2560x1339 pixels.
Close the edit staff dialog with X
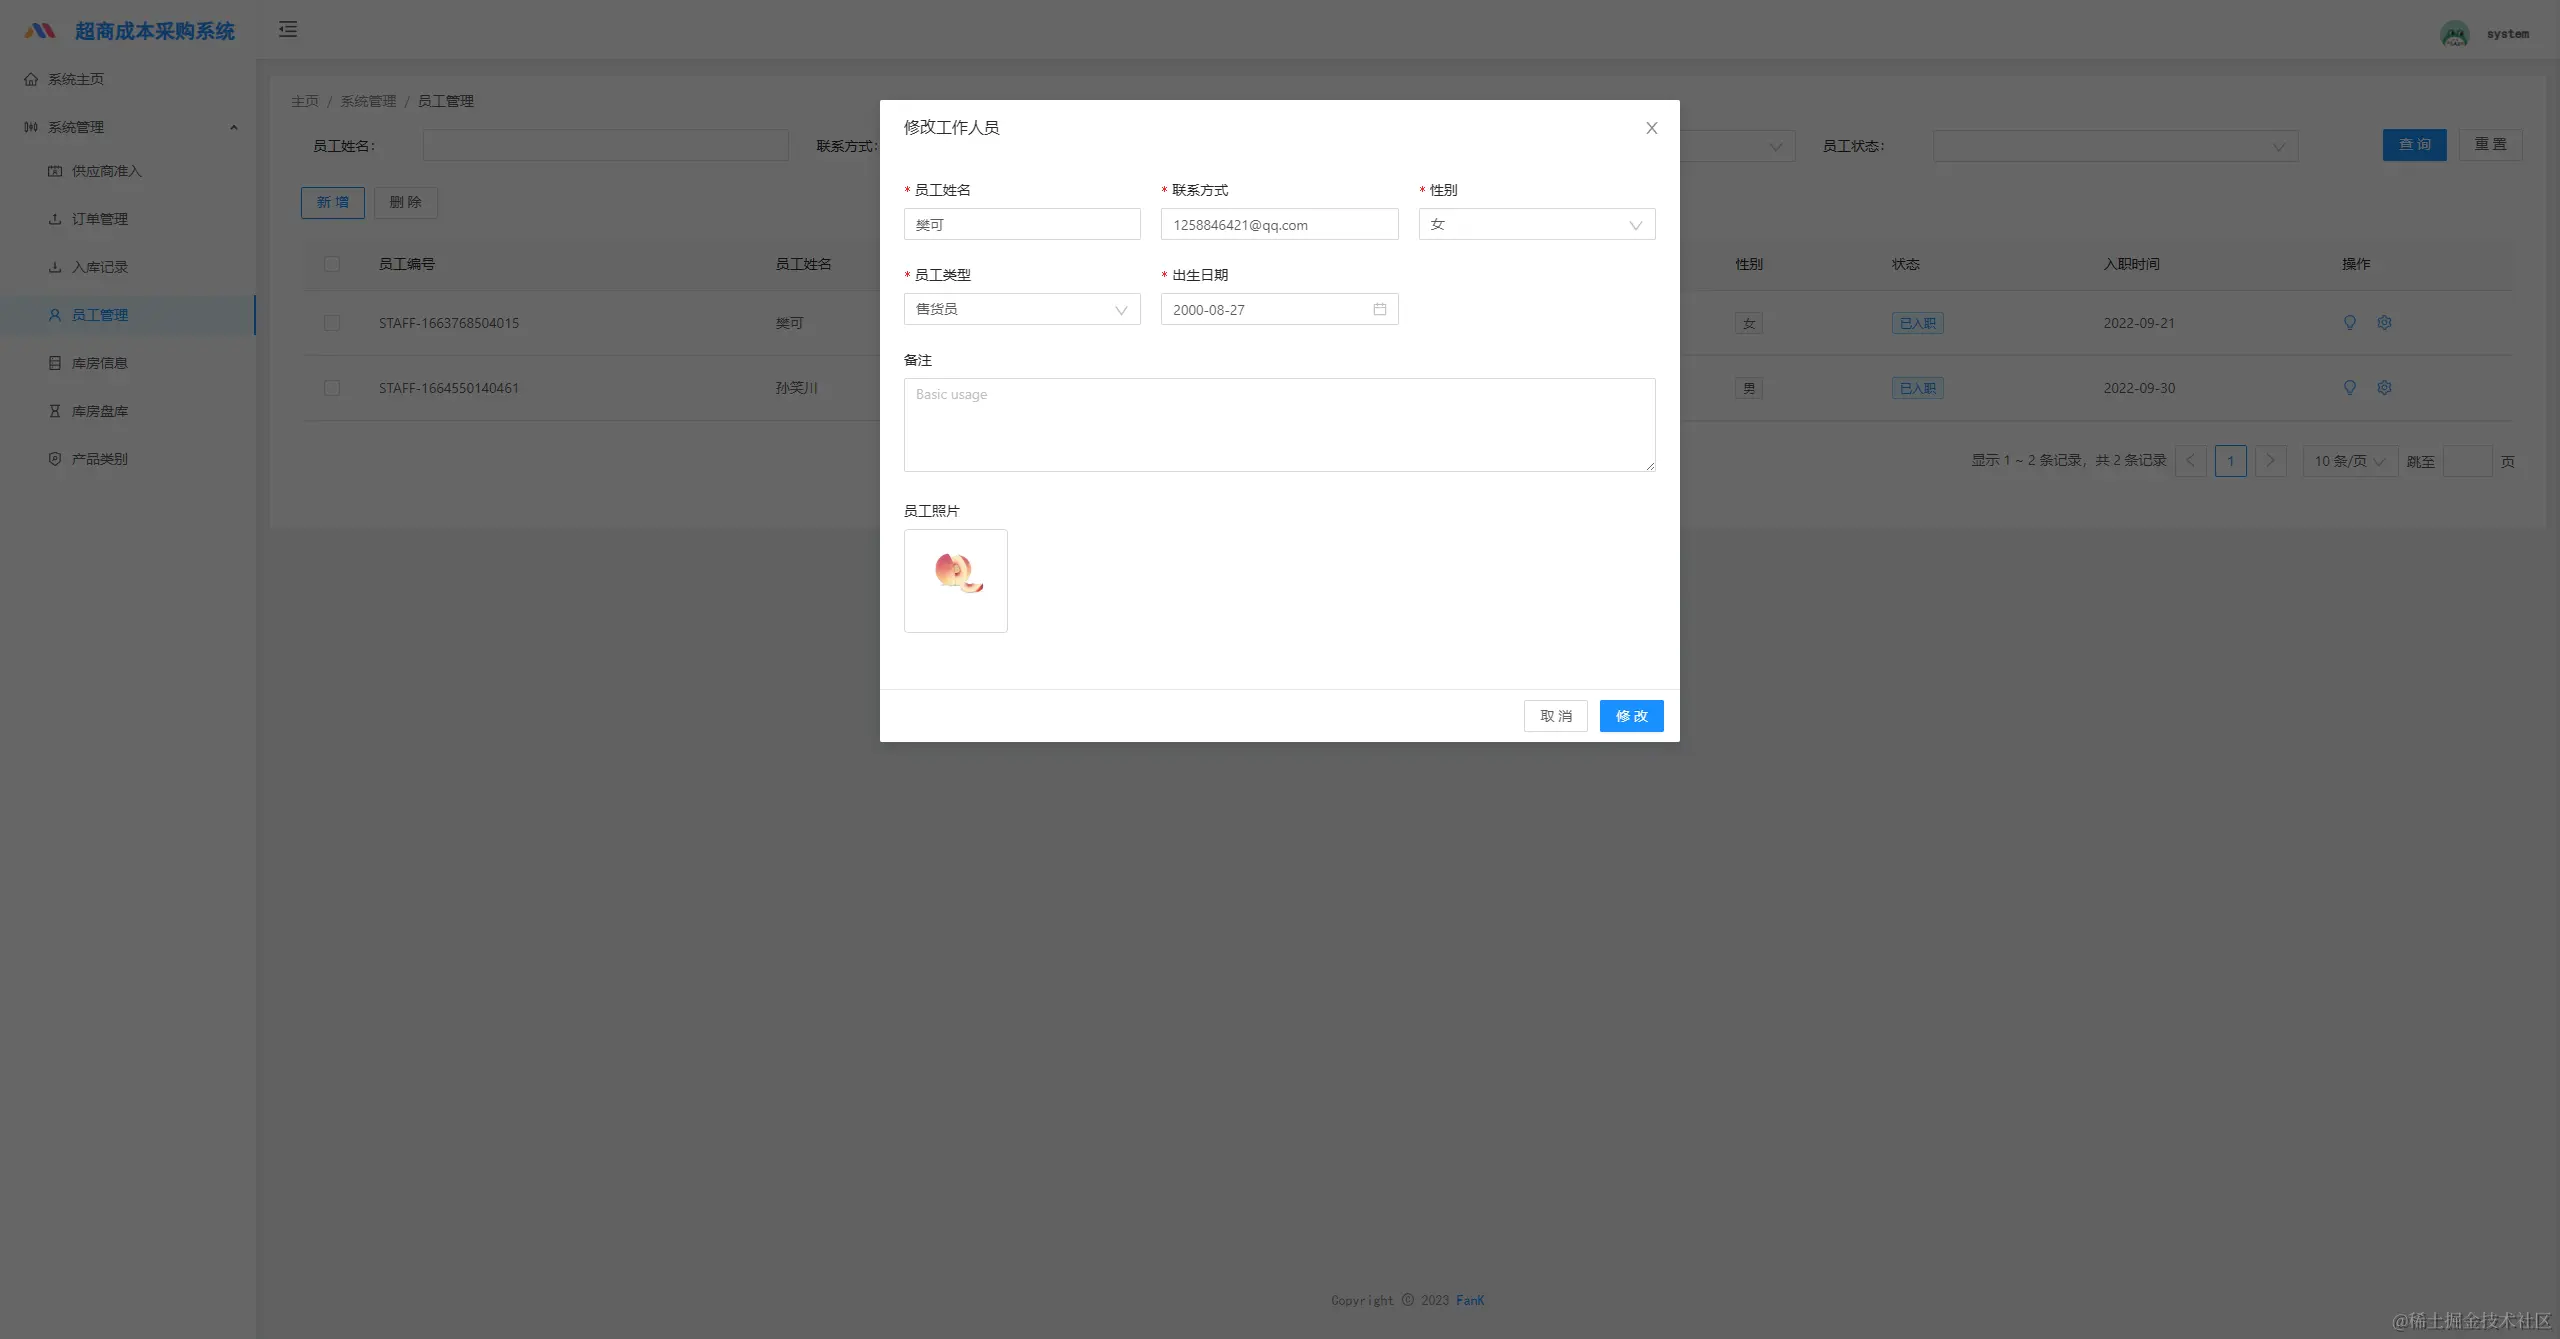[1651, 127]
